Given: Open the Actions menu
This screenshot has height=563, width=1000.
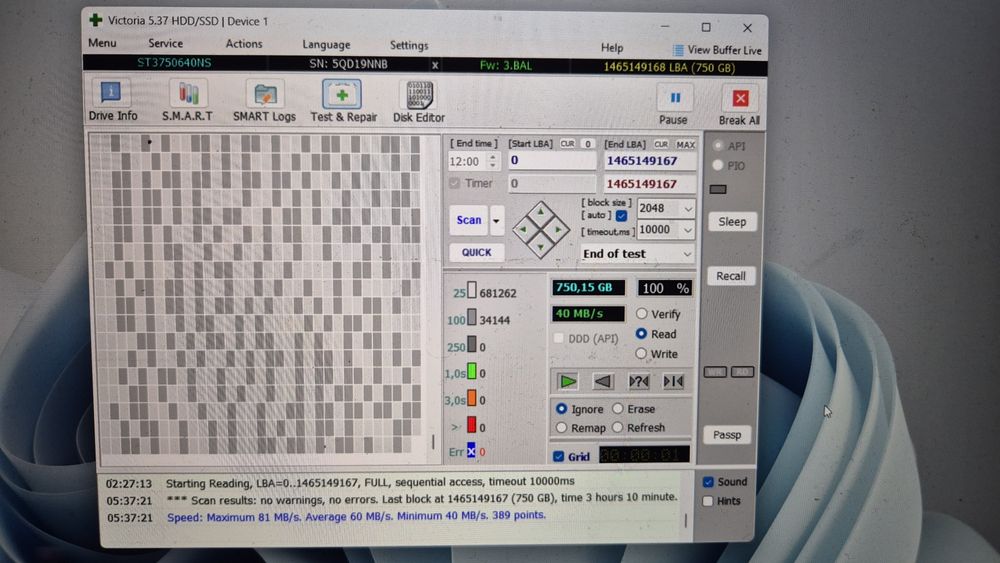Looking at the screenshot, I should coord(244,44).
